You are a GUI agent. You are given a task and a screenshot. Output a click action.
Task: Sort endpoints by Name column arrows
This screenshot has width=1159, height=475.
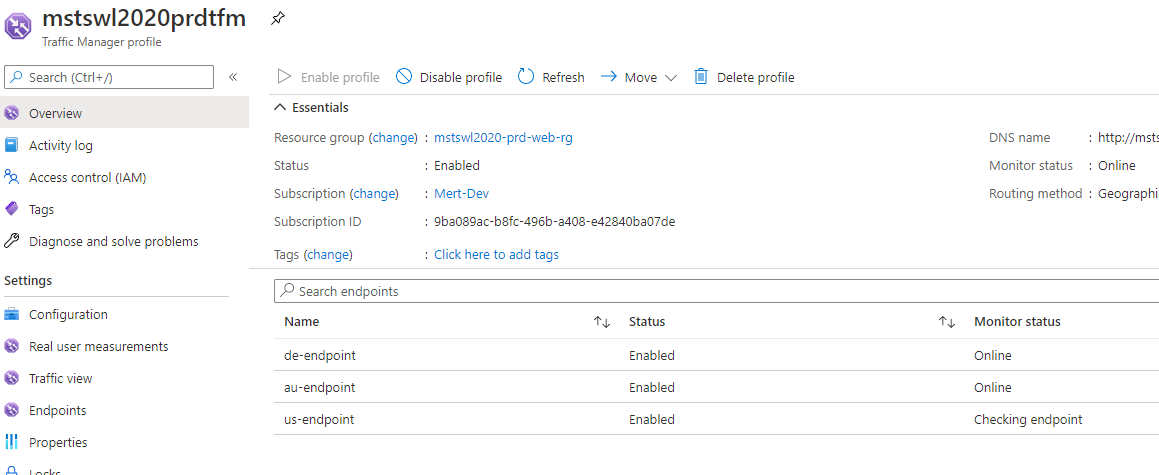click(602, 322)
